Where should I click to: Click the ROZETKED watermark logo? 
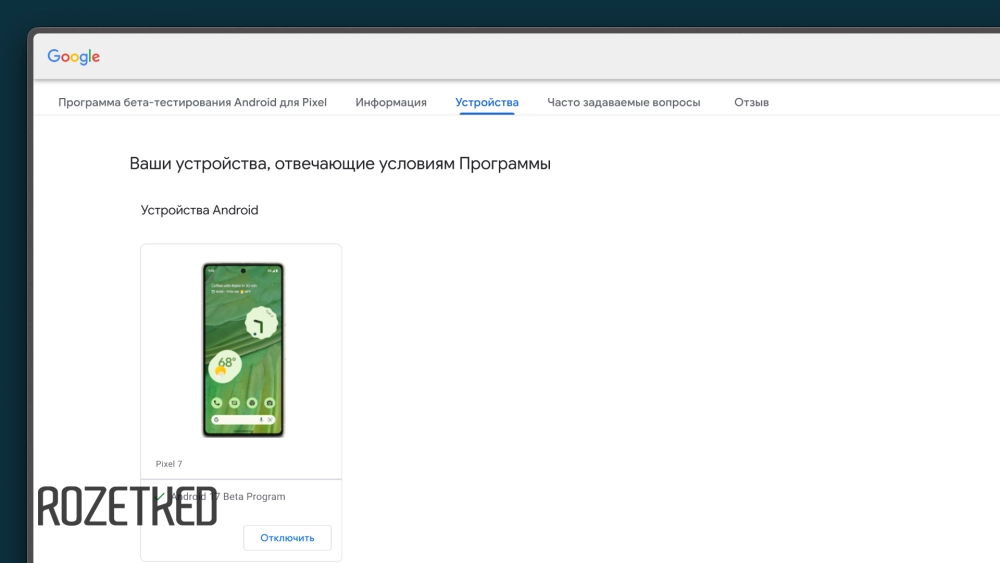[127, 506]
